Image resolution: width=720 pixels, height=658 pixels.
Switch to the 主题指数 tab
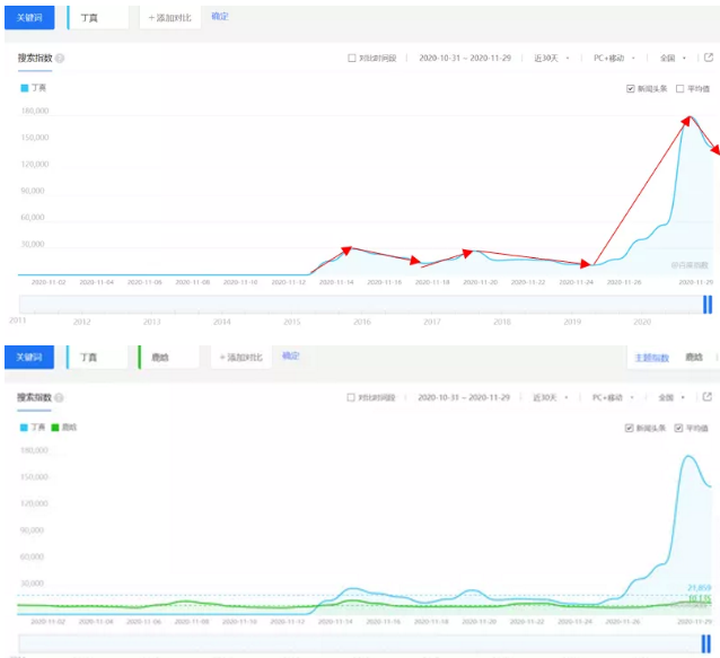pyautogui.click(x=652, y=357)
